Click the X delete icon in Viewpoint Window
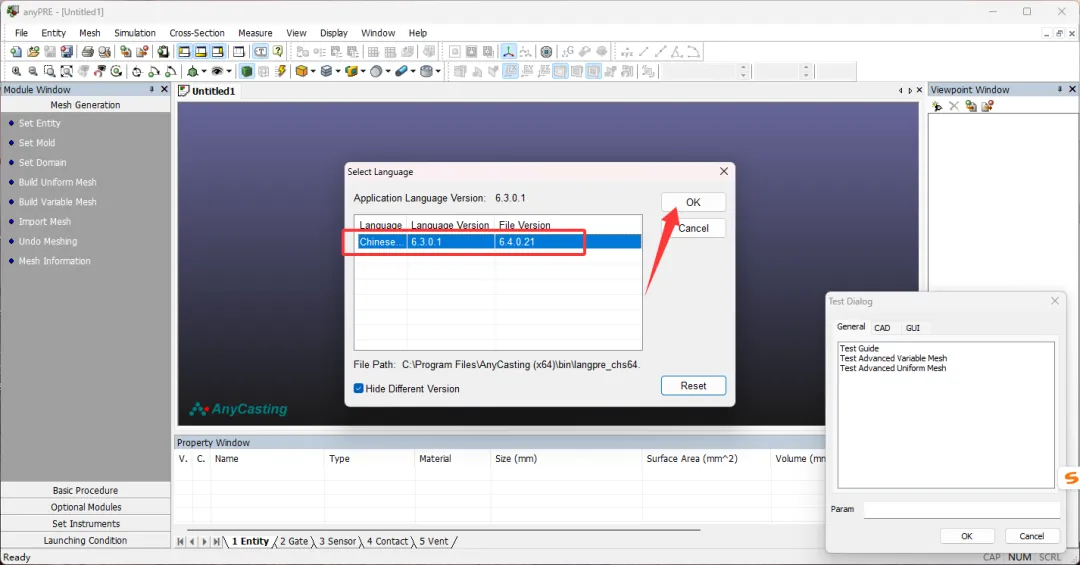Image resolution: width=1080 pixels, height=565 pixels. tap(954, 106)
